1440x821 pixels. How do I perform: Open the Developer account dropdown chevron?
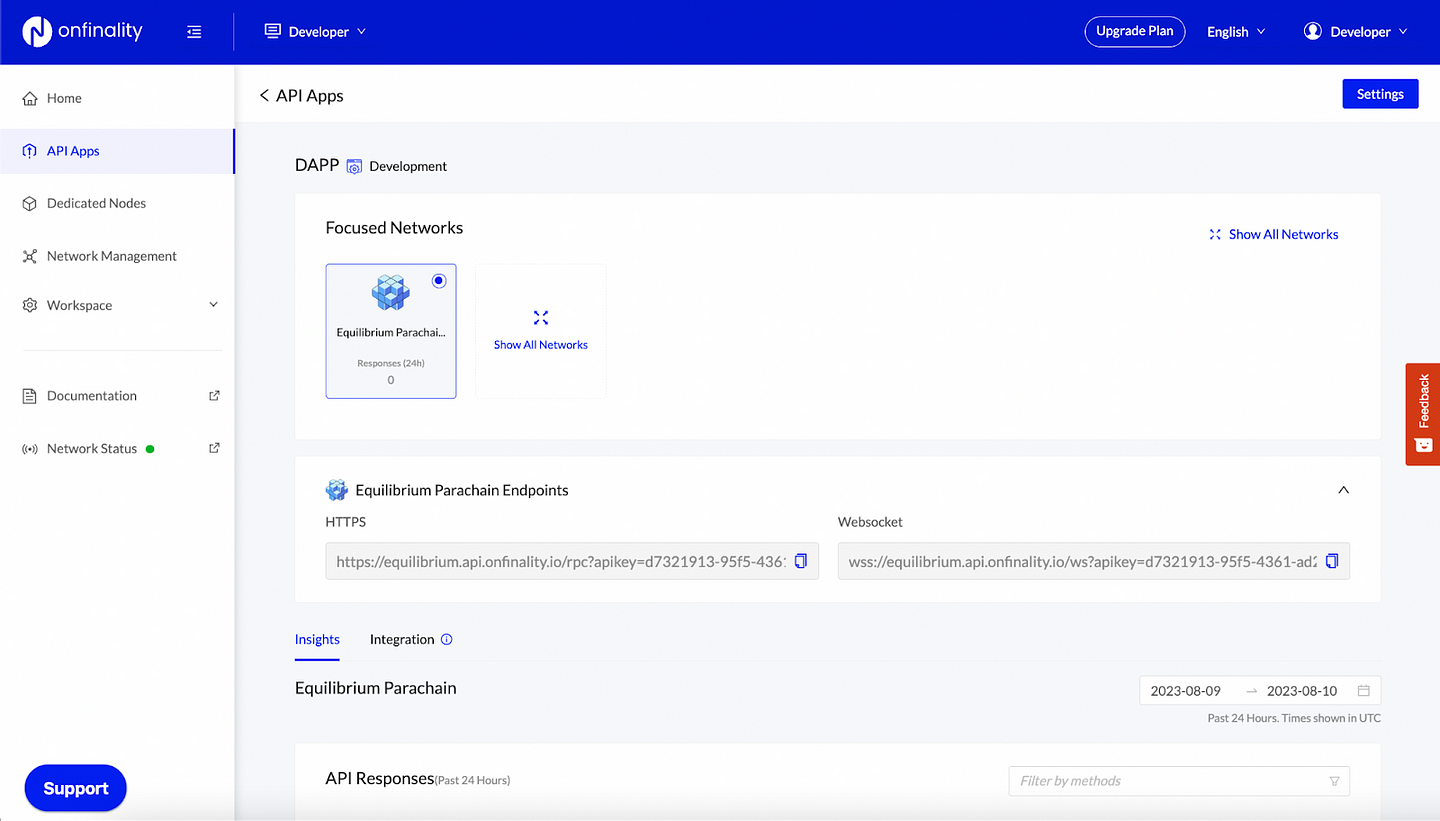coord(1403,31)
